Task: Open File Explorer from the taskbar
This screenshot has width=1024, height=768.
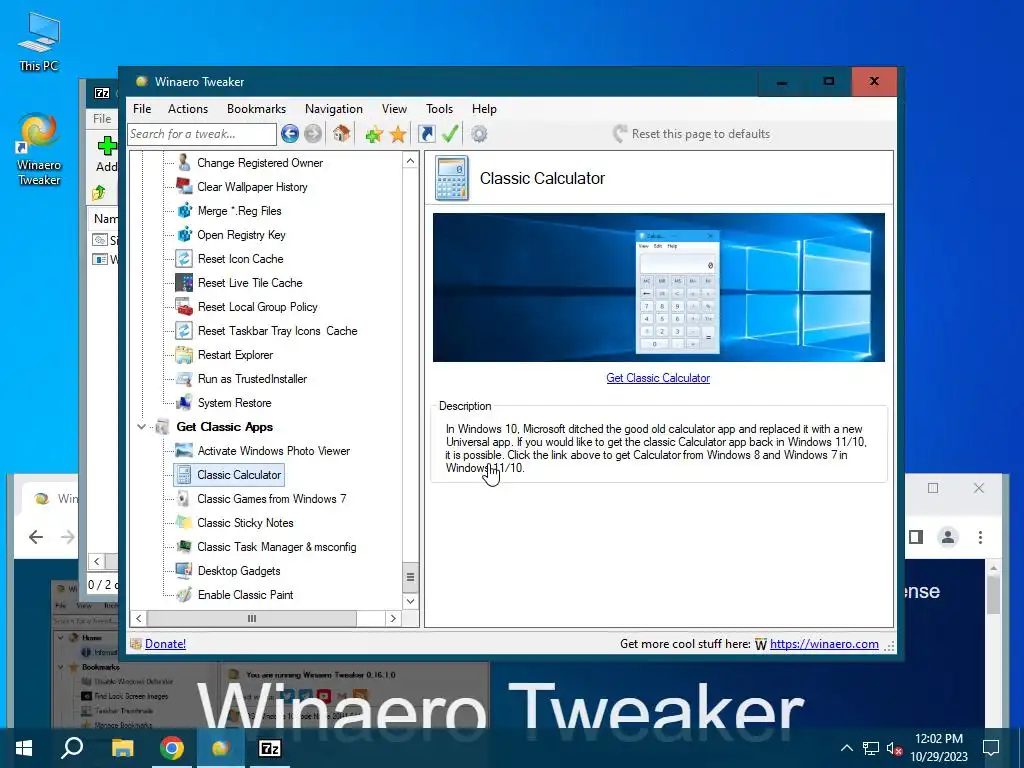Action: click(122, 748)
